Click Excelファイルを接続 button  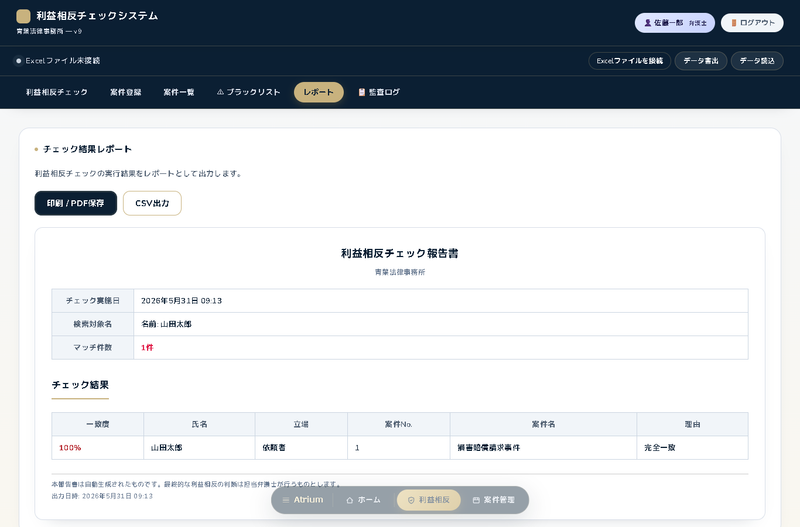pyautogui.click(x=630, y=61)
